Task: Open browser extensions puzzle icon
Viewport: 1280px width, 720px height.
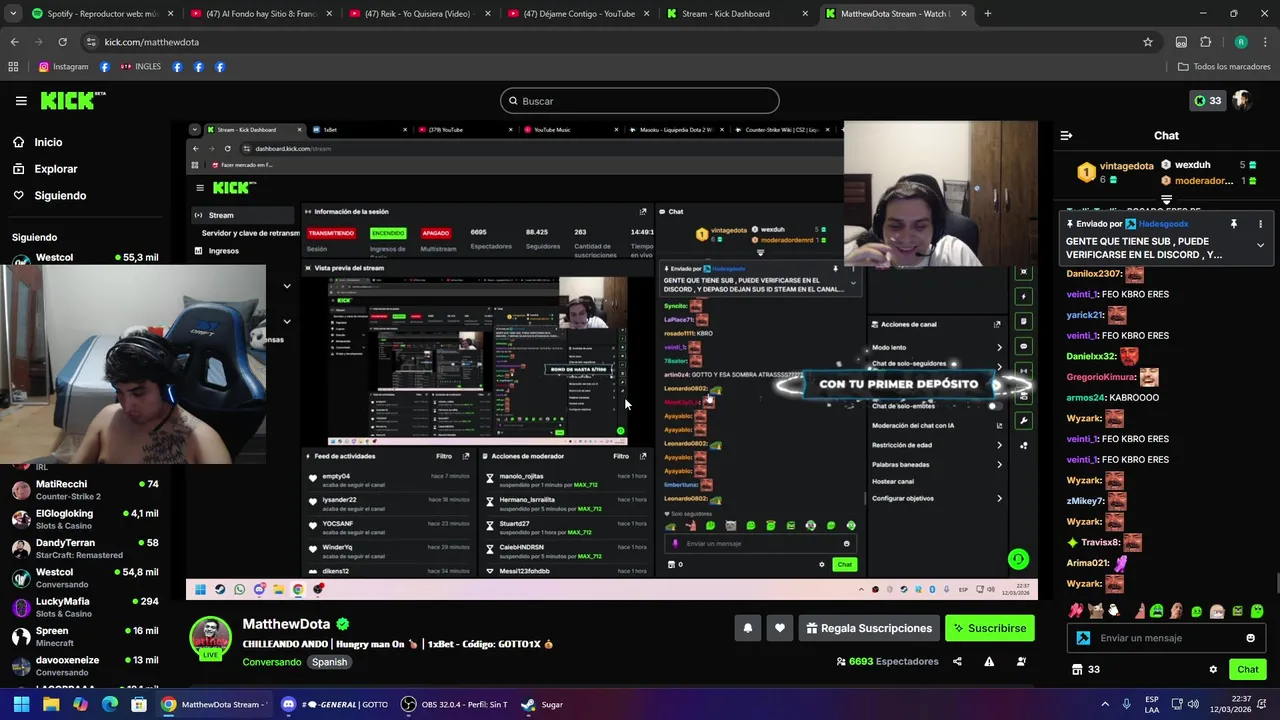Action: coord(1206,42)
